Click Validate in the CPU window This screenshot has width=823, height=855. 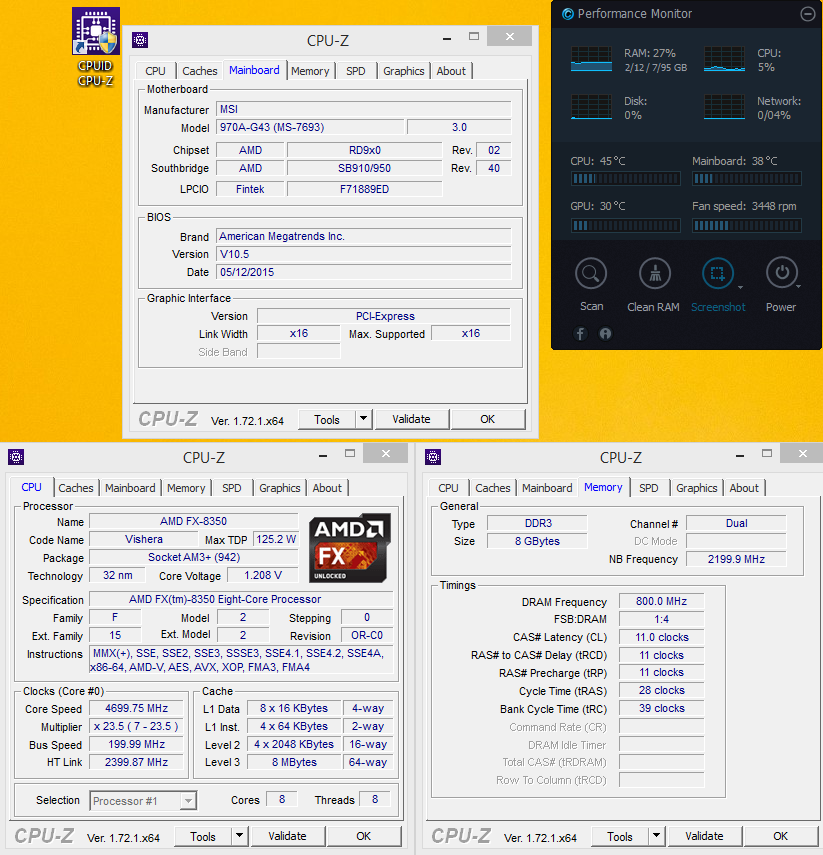point(287,836)
